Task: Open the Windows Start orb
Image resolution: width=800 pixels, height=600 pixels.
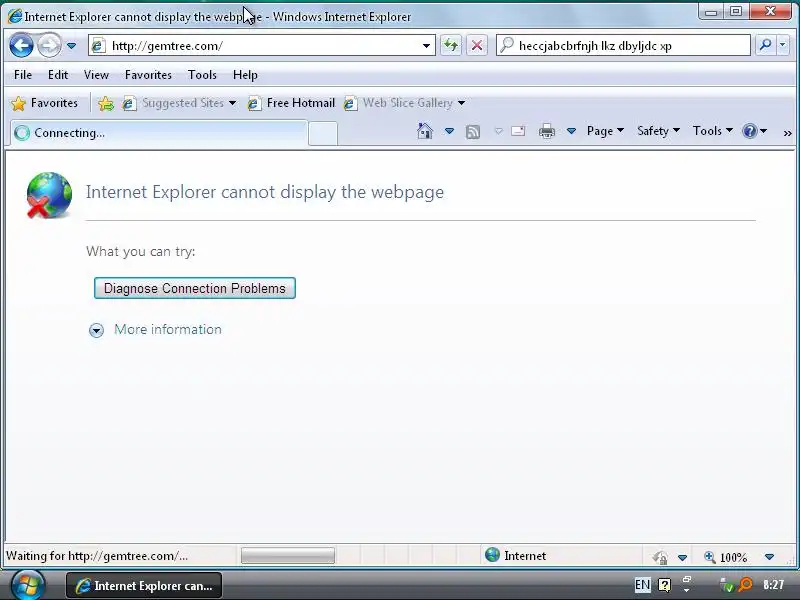Action: pos(28,585)
